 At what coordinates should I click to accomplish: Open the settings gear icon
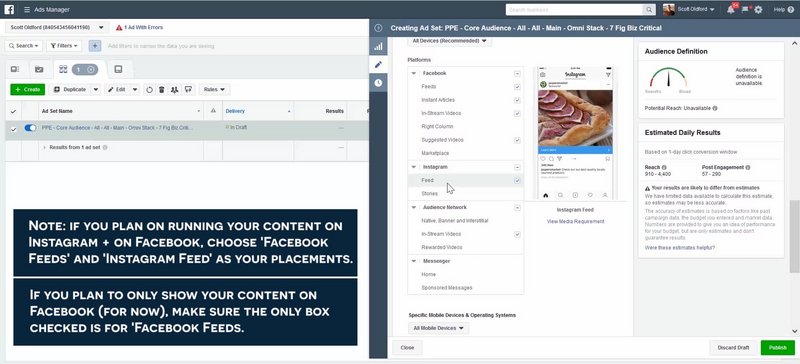point(758,10)
